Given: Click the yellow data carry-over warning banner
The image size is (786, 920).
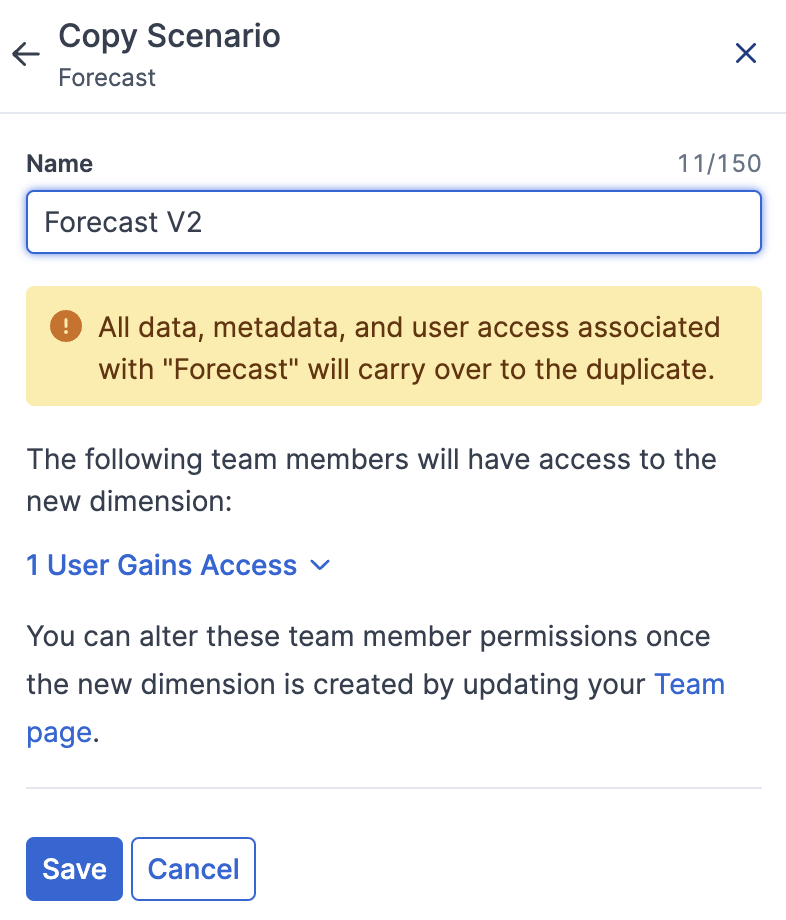Looking at the screenshot, I should tap(394, 346).
